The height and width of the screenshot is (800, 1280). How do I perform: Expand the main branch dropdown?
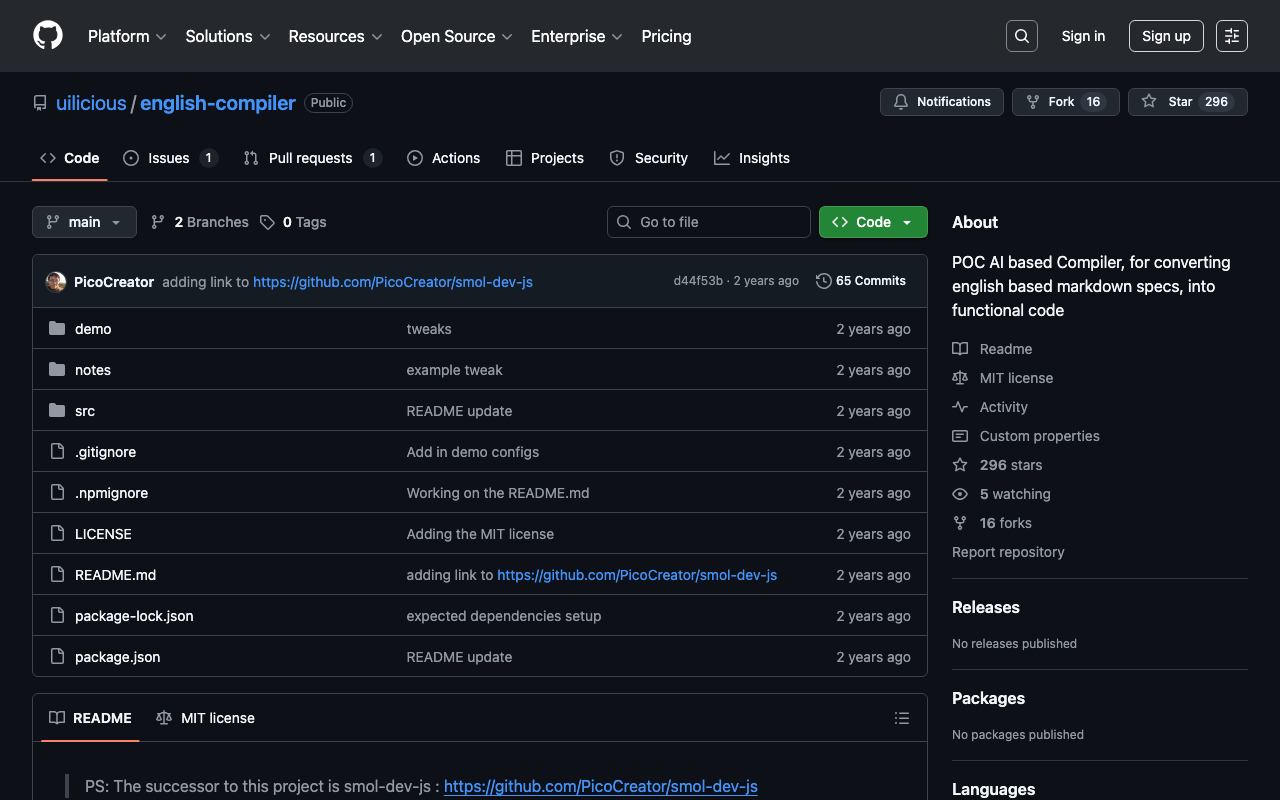pyautogui.click(x=84, y=222)
